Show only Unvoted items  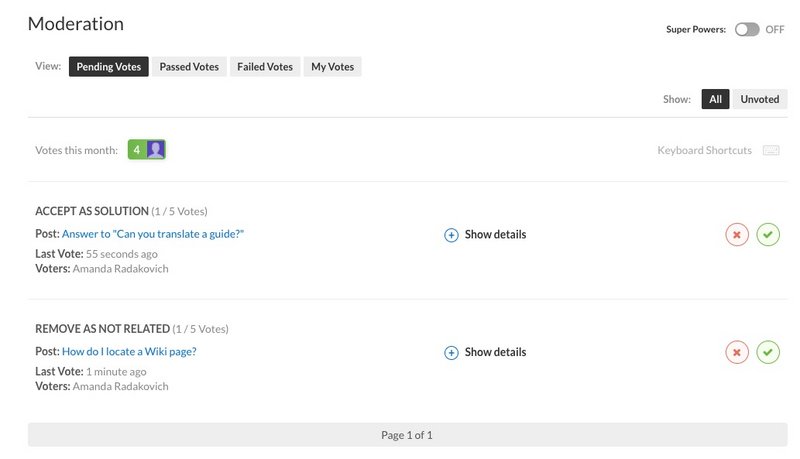(x=759, y=99)
